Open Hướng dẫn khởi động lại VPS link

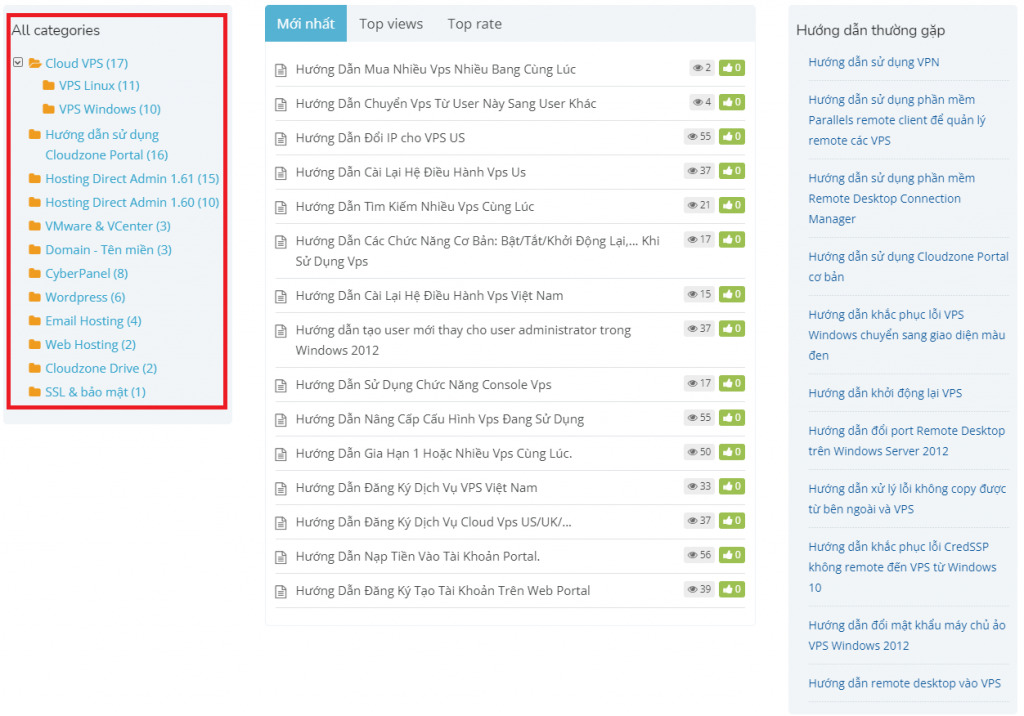(x=884, y=393)
